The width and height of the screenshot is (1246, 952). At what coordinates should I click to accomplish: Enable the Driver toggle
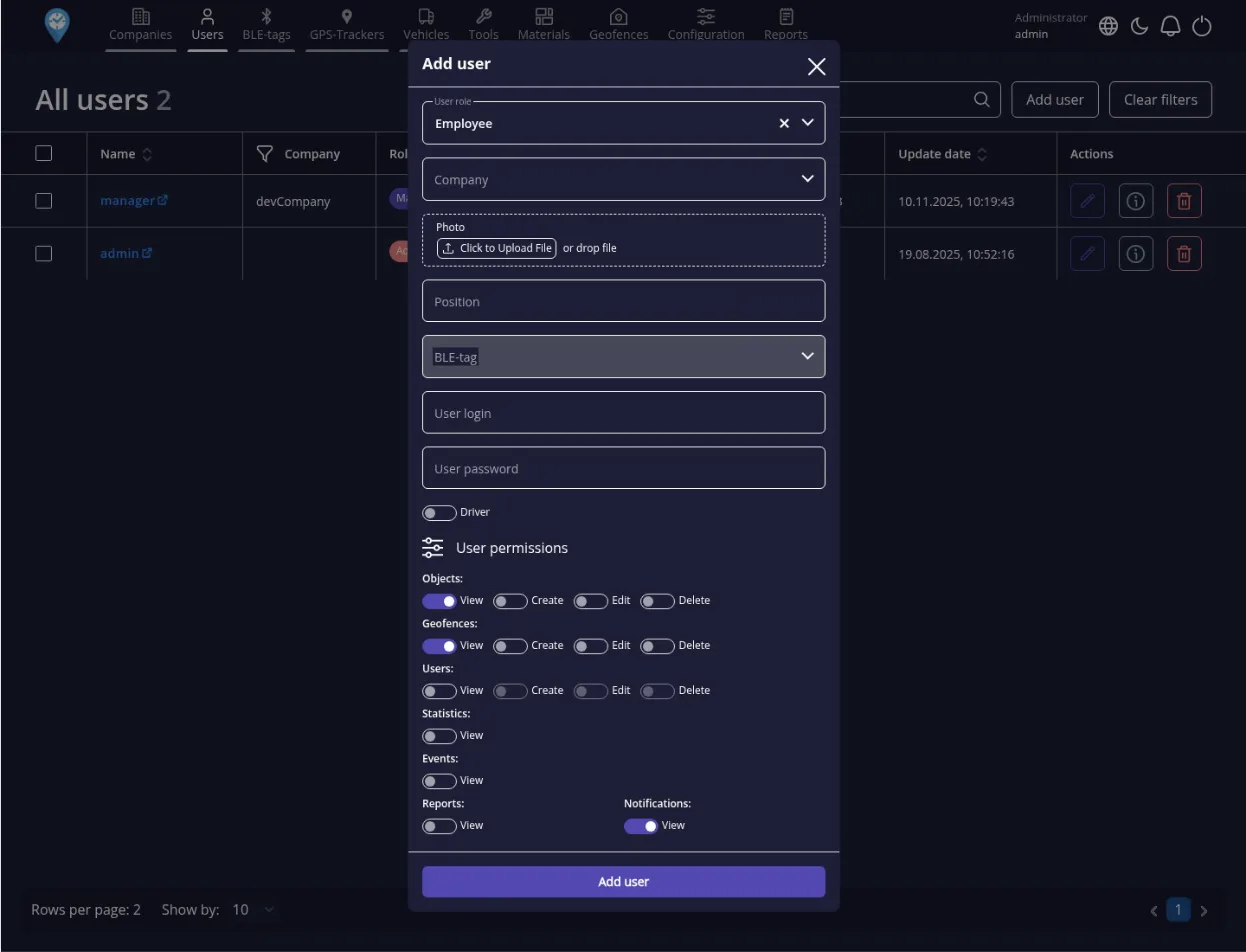click(439, 513)
